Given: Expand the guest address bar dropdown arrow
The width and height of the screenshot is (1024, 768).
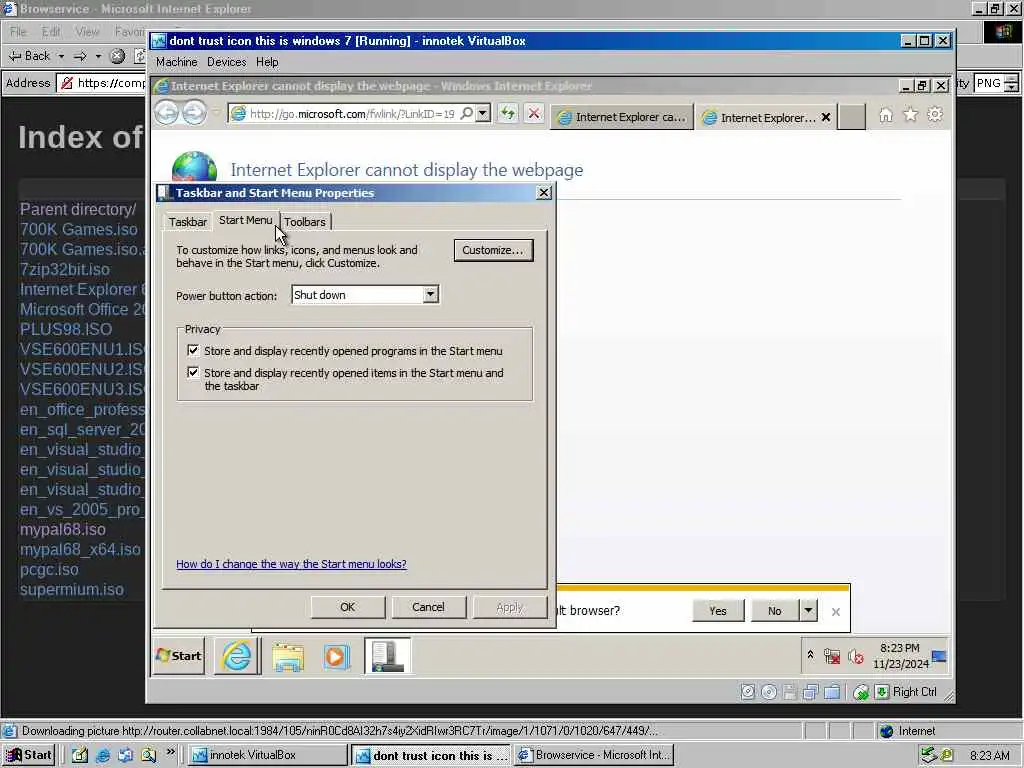Looking at the screenshot, I should 483,114.
